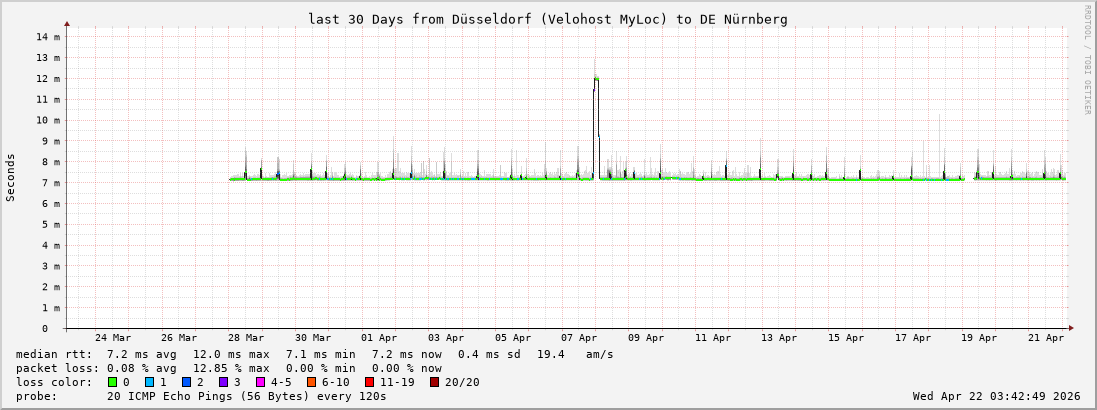Click the 12 ms latency spike peak
Viewport: 1097px width, 410px height.
(x=596, y=78)
